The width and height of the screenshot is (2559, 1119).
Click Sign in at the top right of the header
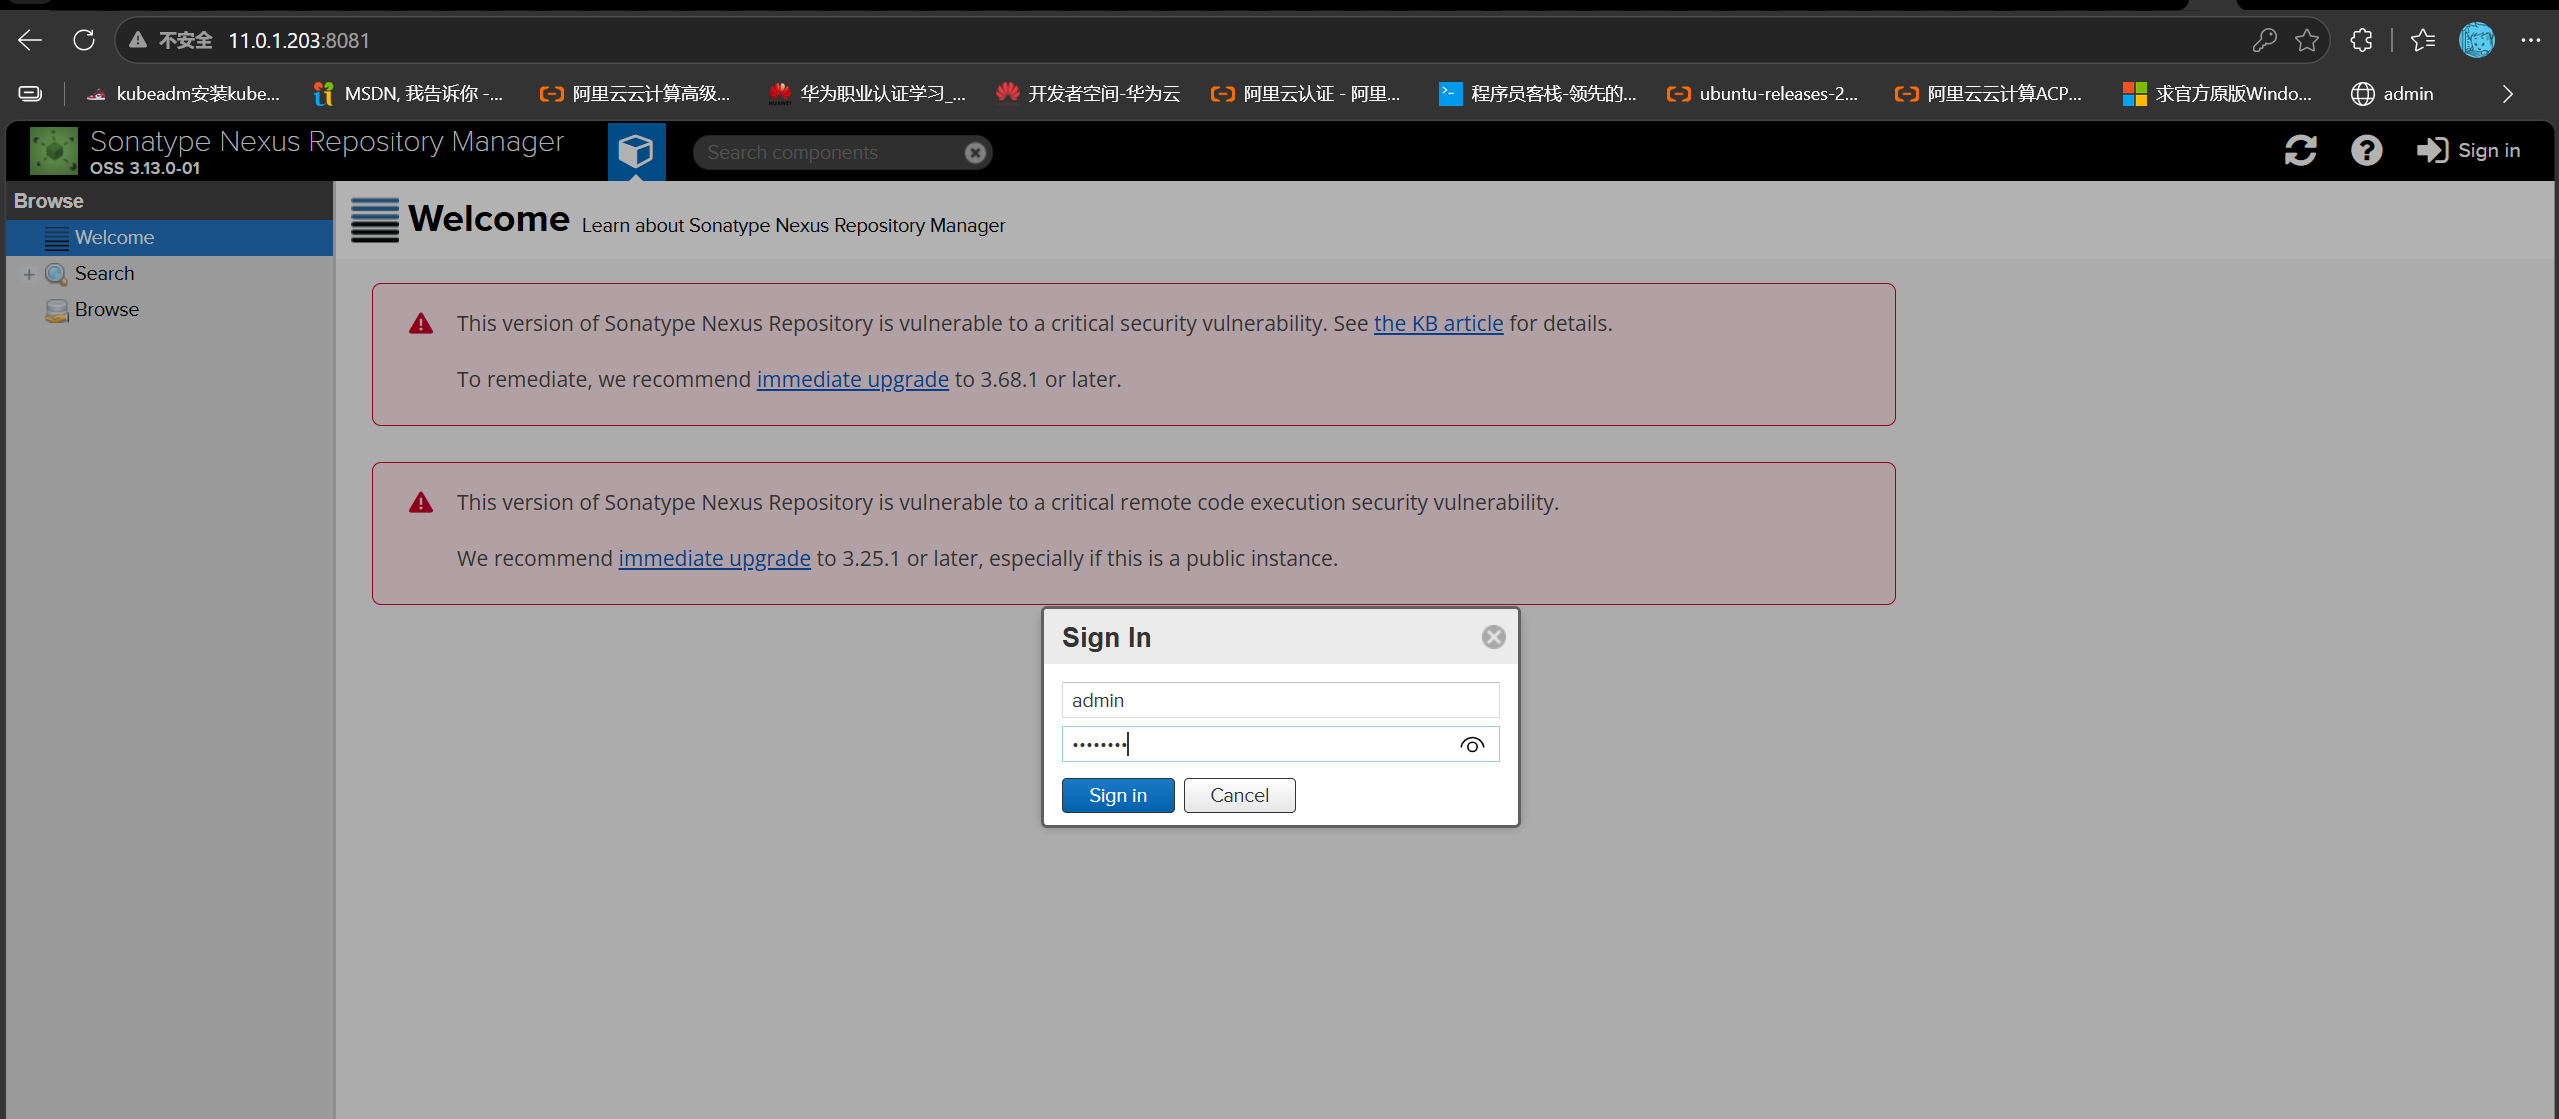click(x=2468, y=150)
